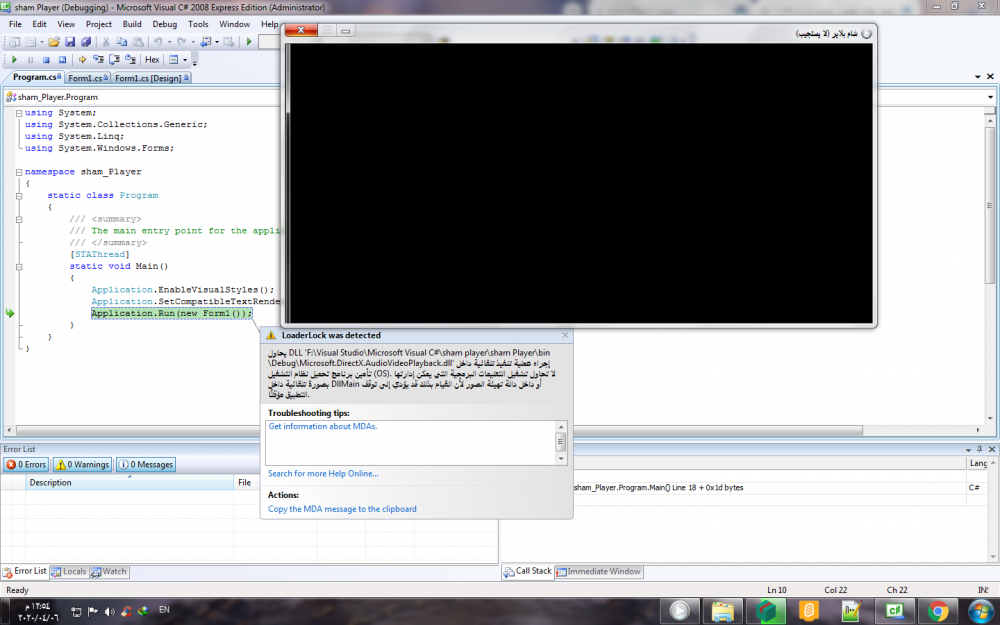Open the Project menu
The width and height of the screenshot is (1000, 625).
(x=99, y=24)
